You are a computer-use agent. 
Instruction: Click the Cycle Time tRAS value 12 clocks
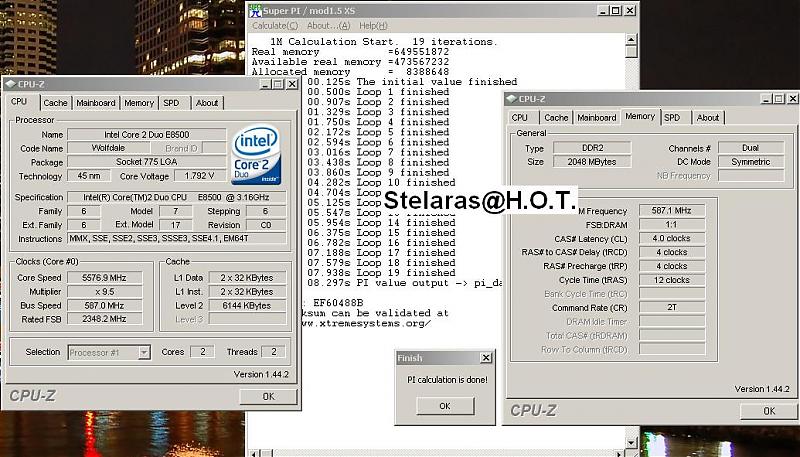point(672,280)
